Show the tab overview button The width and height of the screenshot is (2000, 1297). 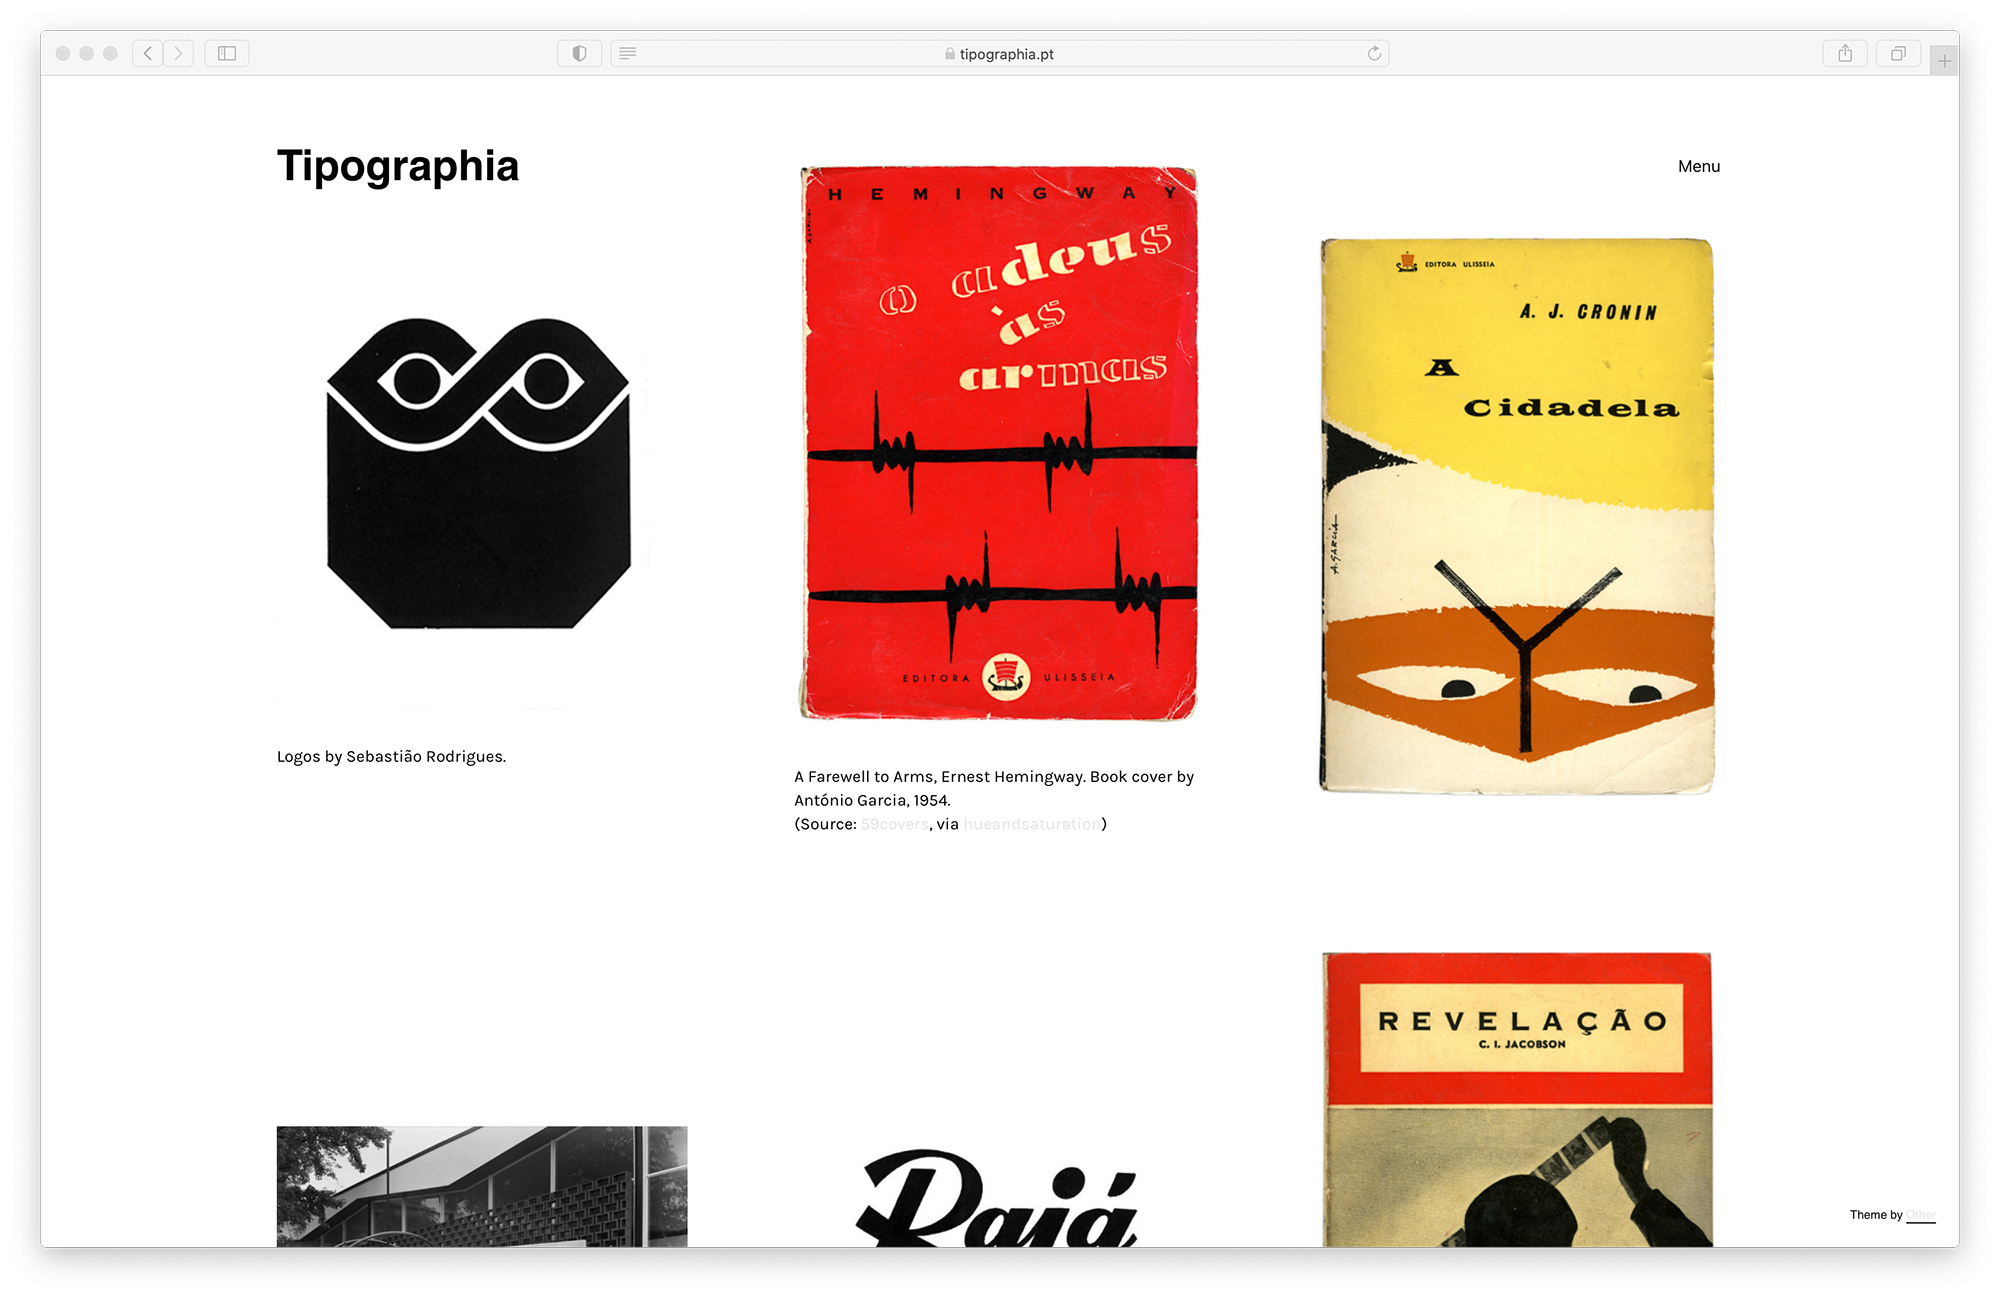tap(1898, 54)
